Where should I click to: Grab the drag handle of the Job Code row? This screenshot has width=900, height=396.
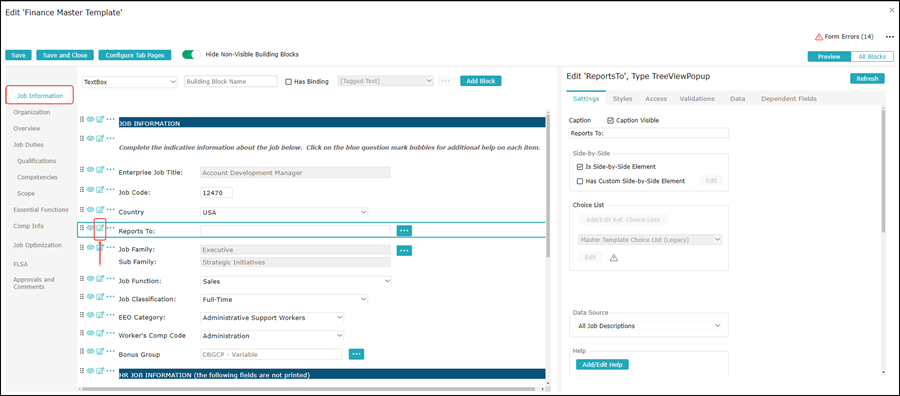point(82,189)
